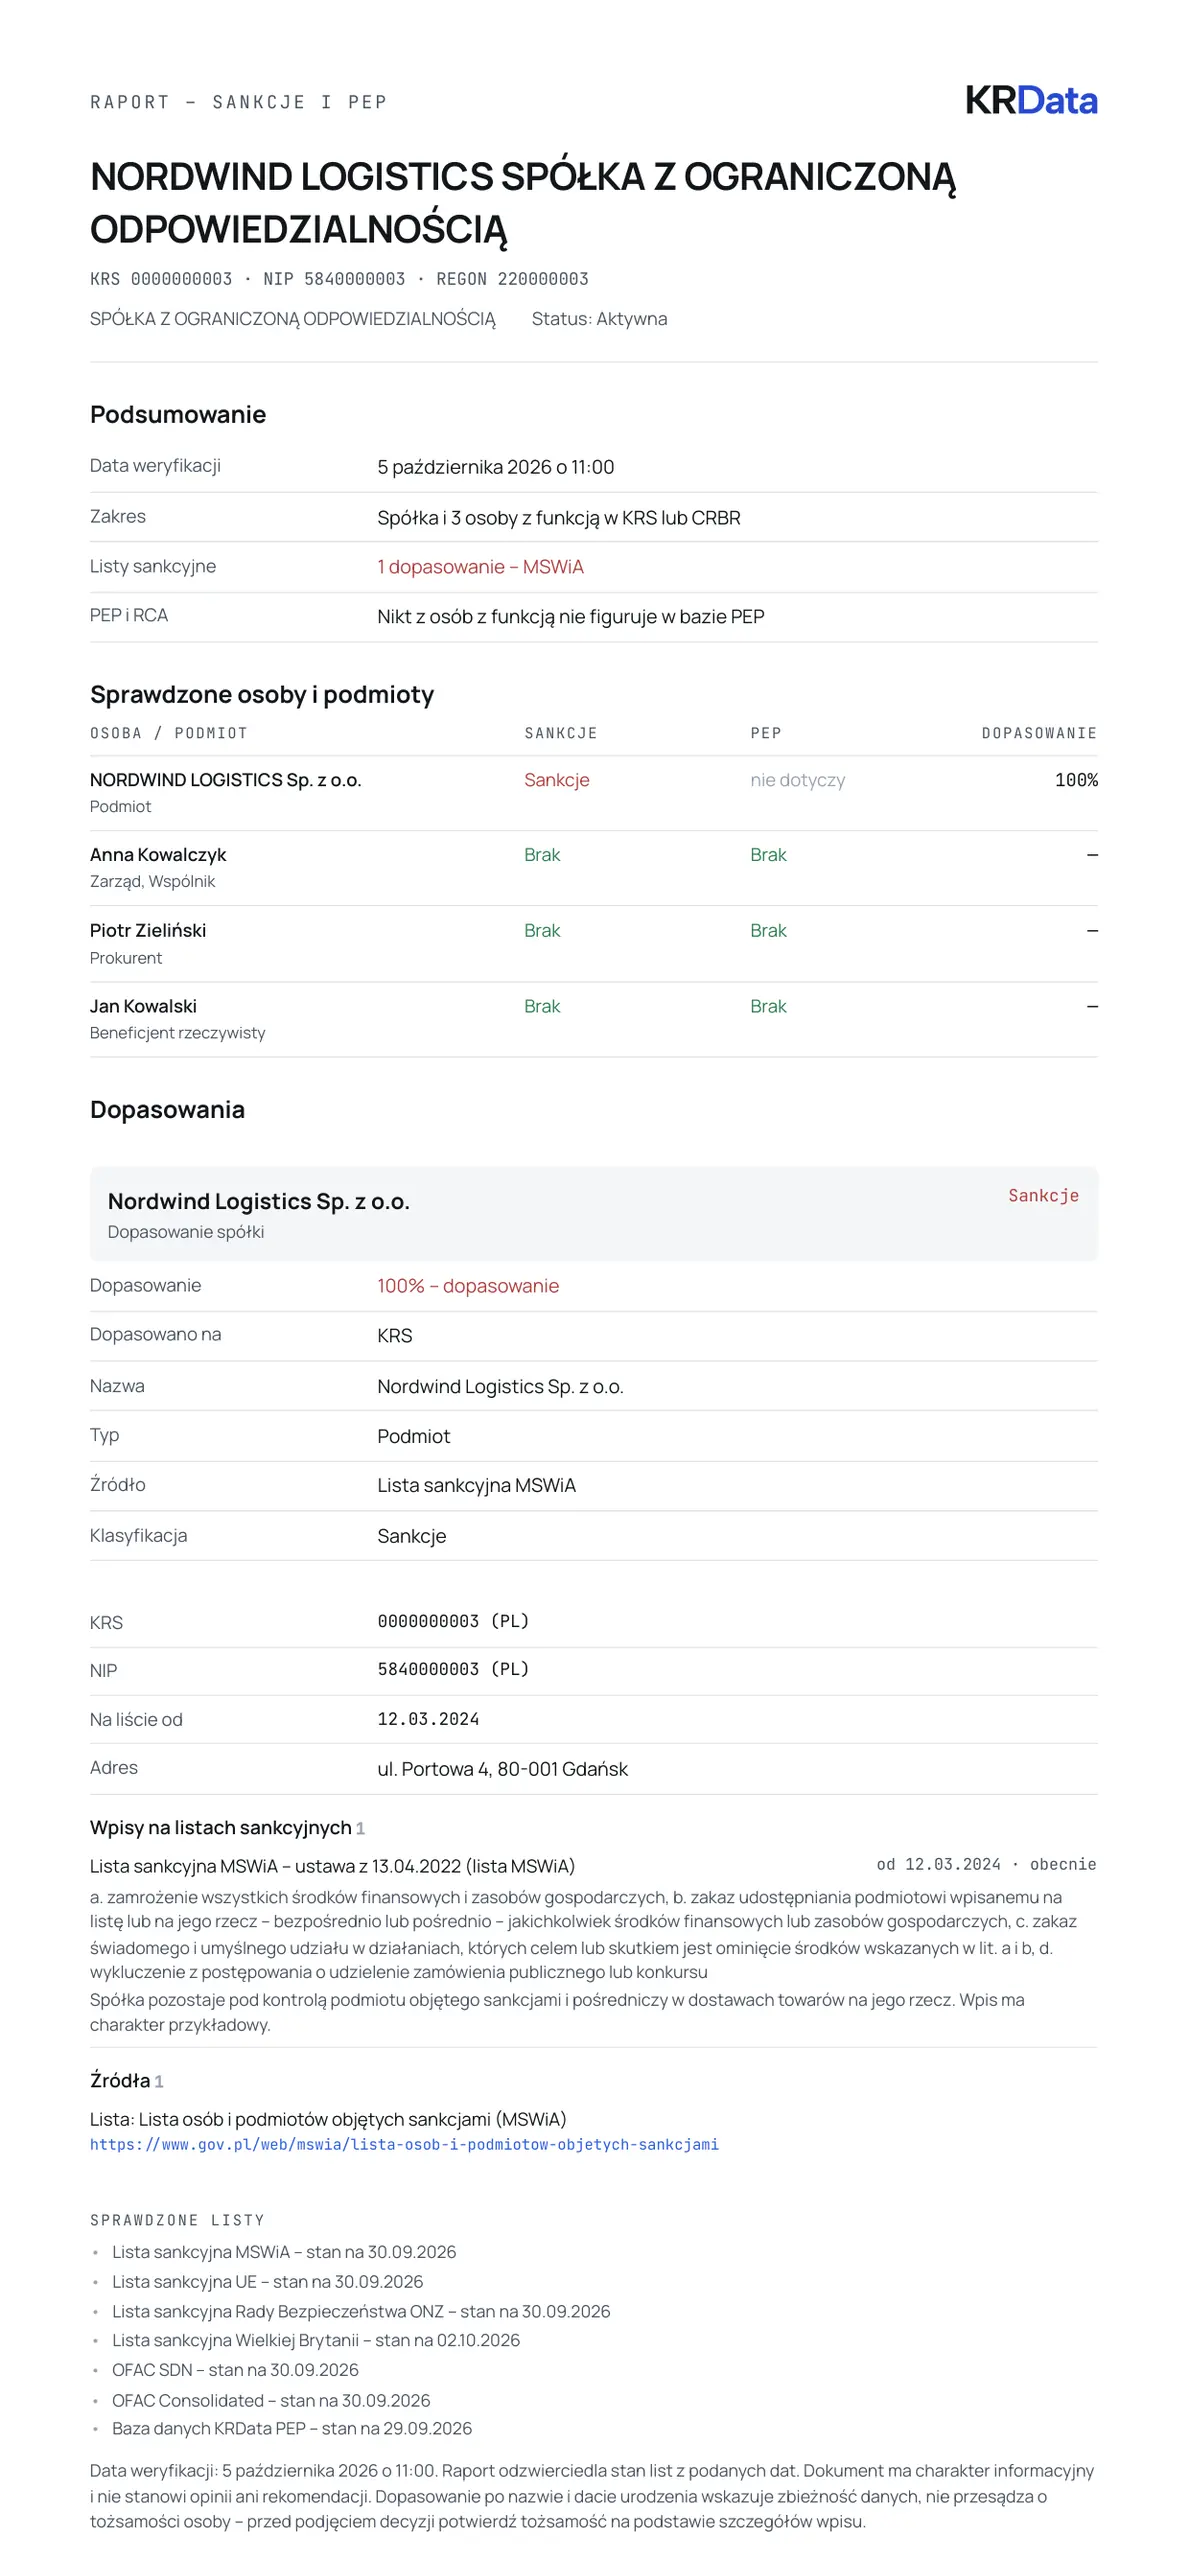Click 'Brak' in Sankcje column for Anna Kowalczyk
The height and width of the screenshot is (2560, 1190).
(542, 855)
